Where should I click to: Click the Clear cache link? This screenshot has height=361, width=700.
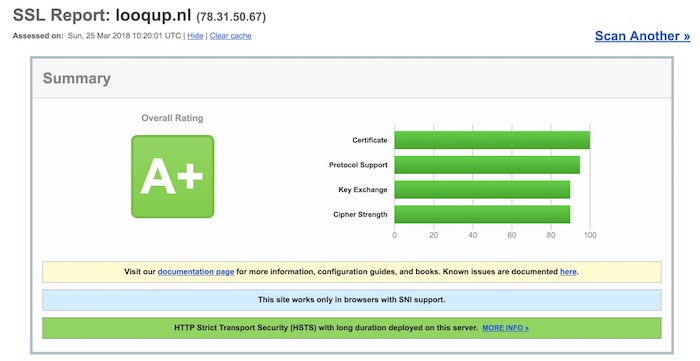pyautogui.click(x=230, y=36)
